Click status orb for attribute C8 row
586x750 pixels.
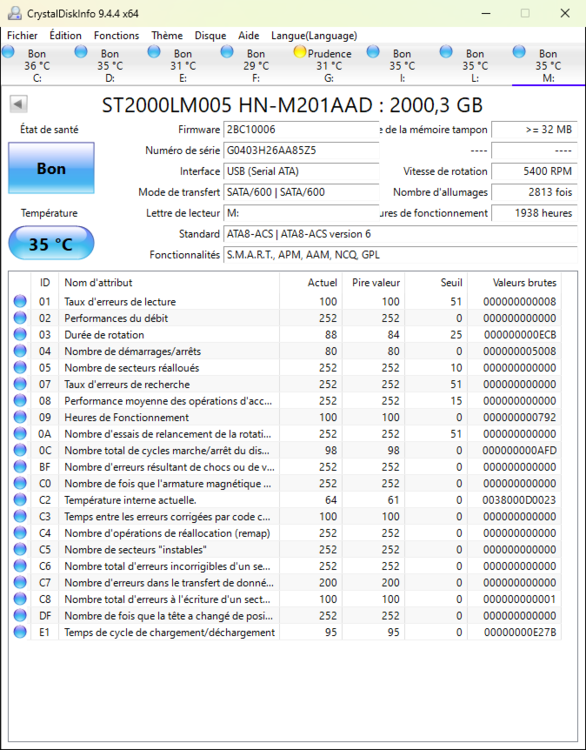pos(20,599)
